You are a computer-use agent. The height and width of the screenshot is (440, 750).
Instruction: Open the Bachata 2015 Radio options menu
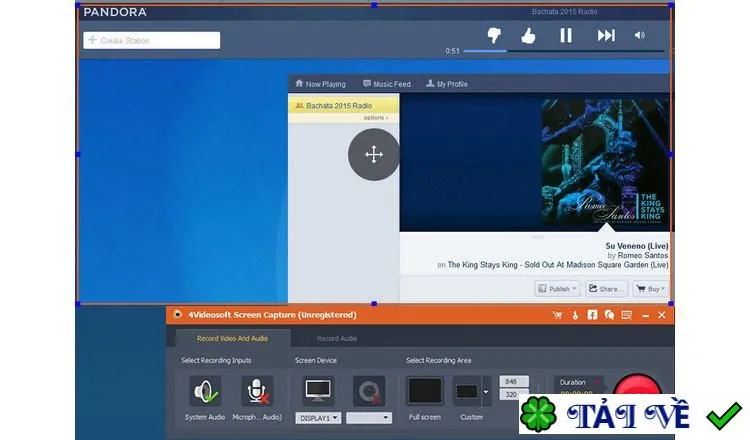coord(375,118)
